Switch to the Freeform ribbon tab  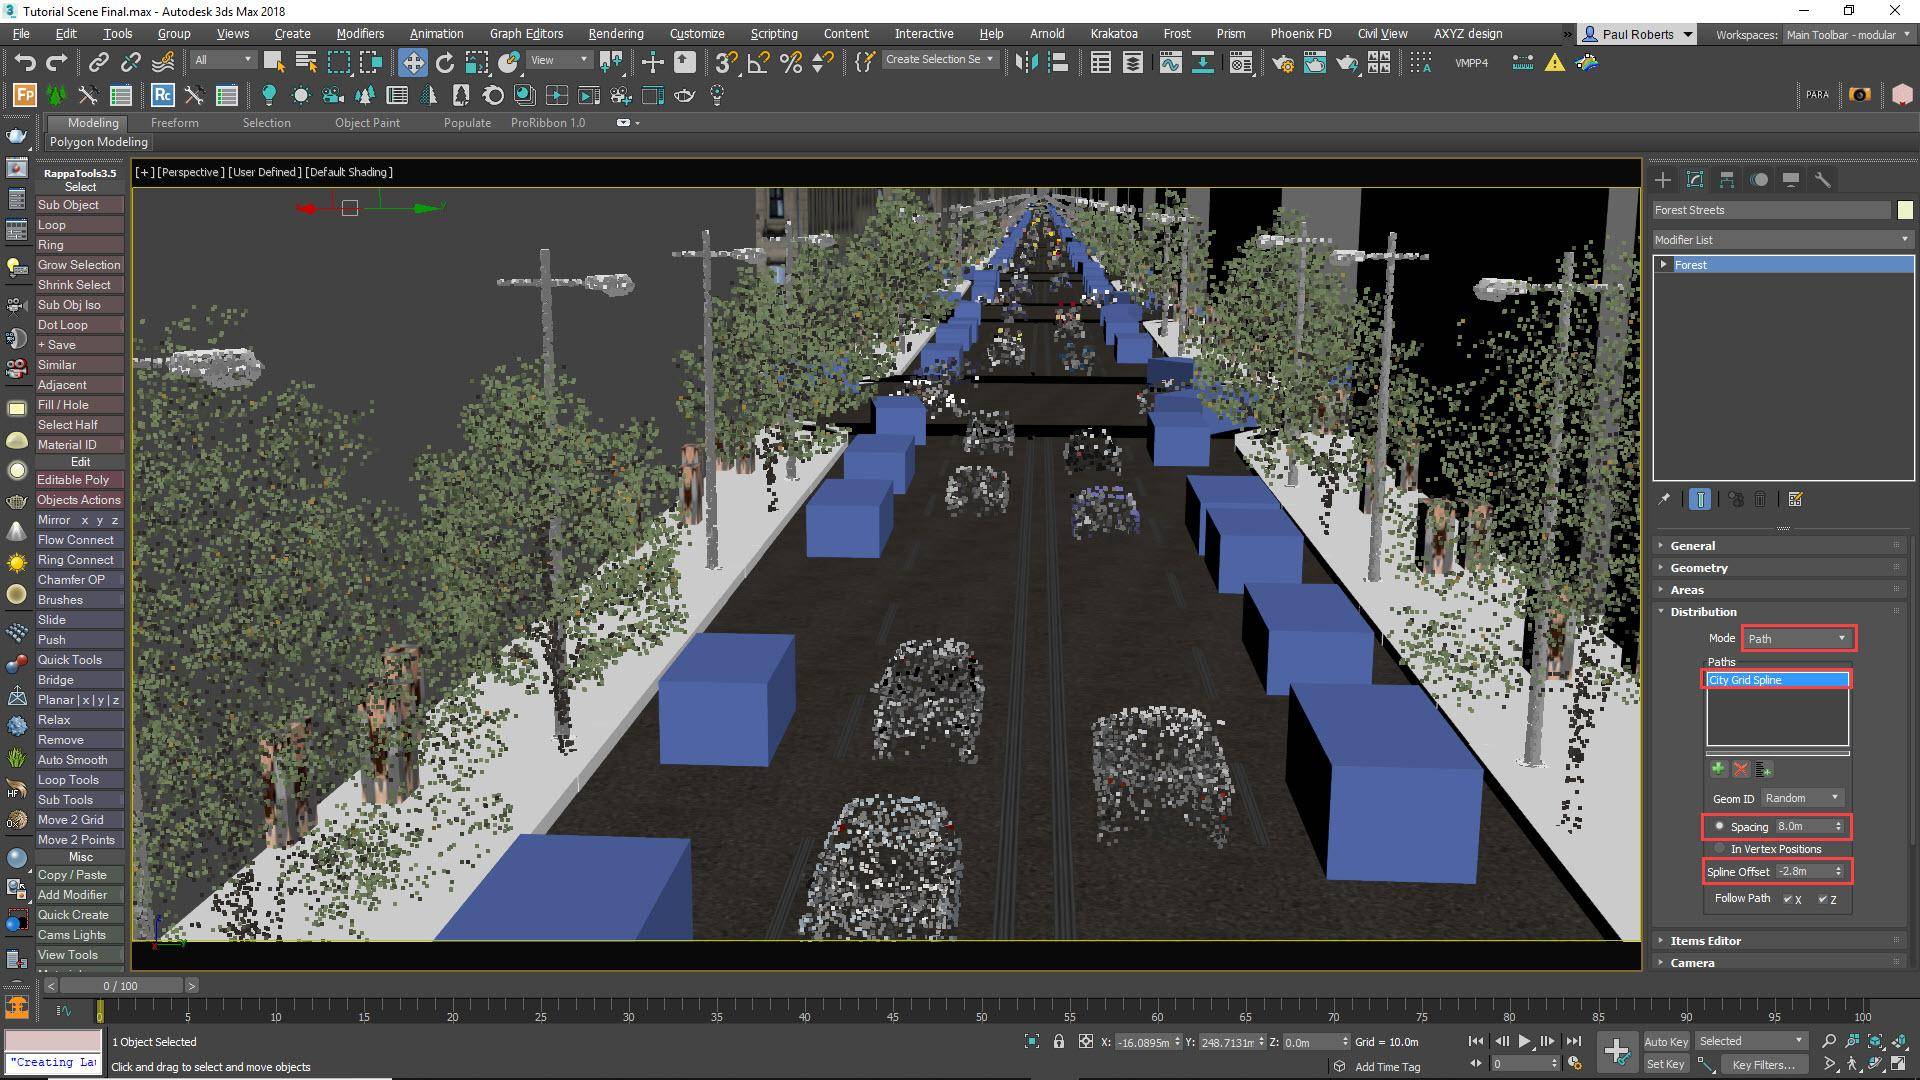coord(175,122)
